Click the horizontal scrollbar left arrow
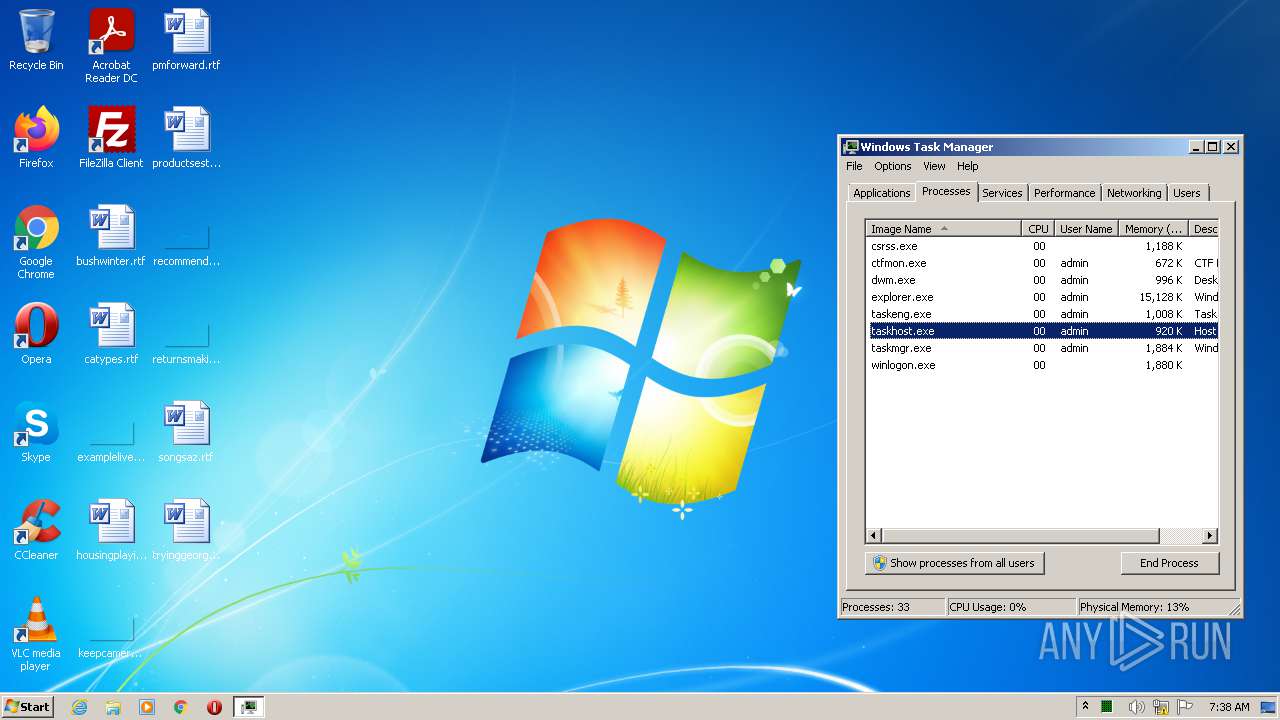The height and width of the screenshot is (720, 1280). click(x=874, y=536)
